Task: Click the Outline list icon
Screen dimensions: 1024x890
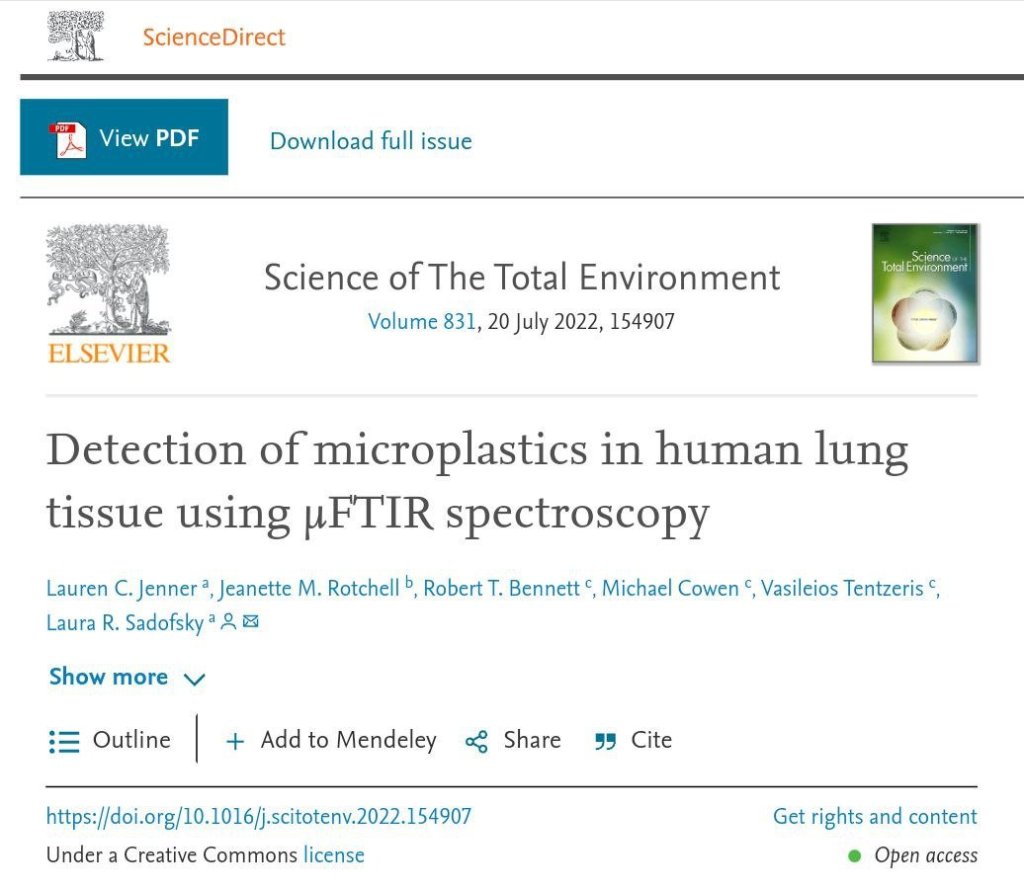Action: (x=64, y=741)
